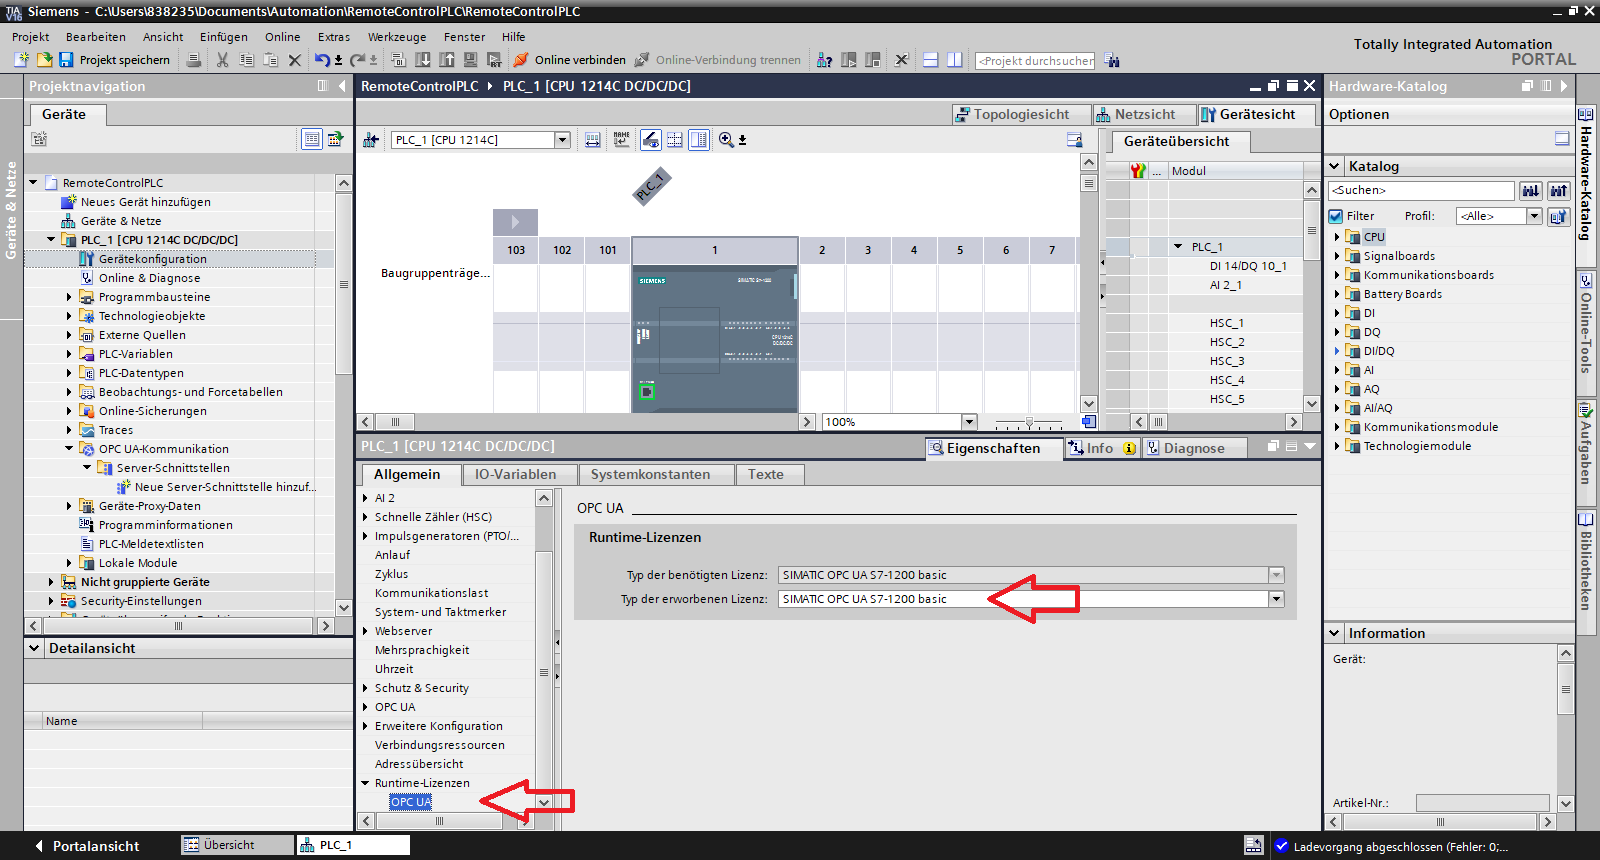Open the Online menu
1600x860 pixels.
(x=283, y=37)
